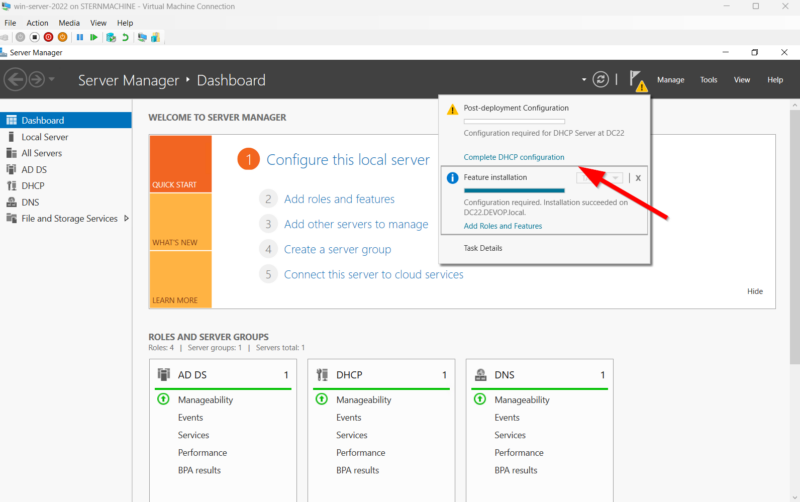800x502 pixels.
Task: Shut down the VM using the red icon
Action: 48,37
